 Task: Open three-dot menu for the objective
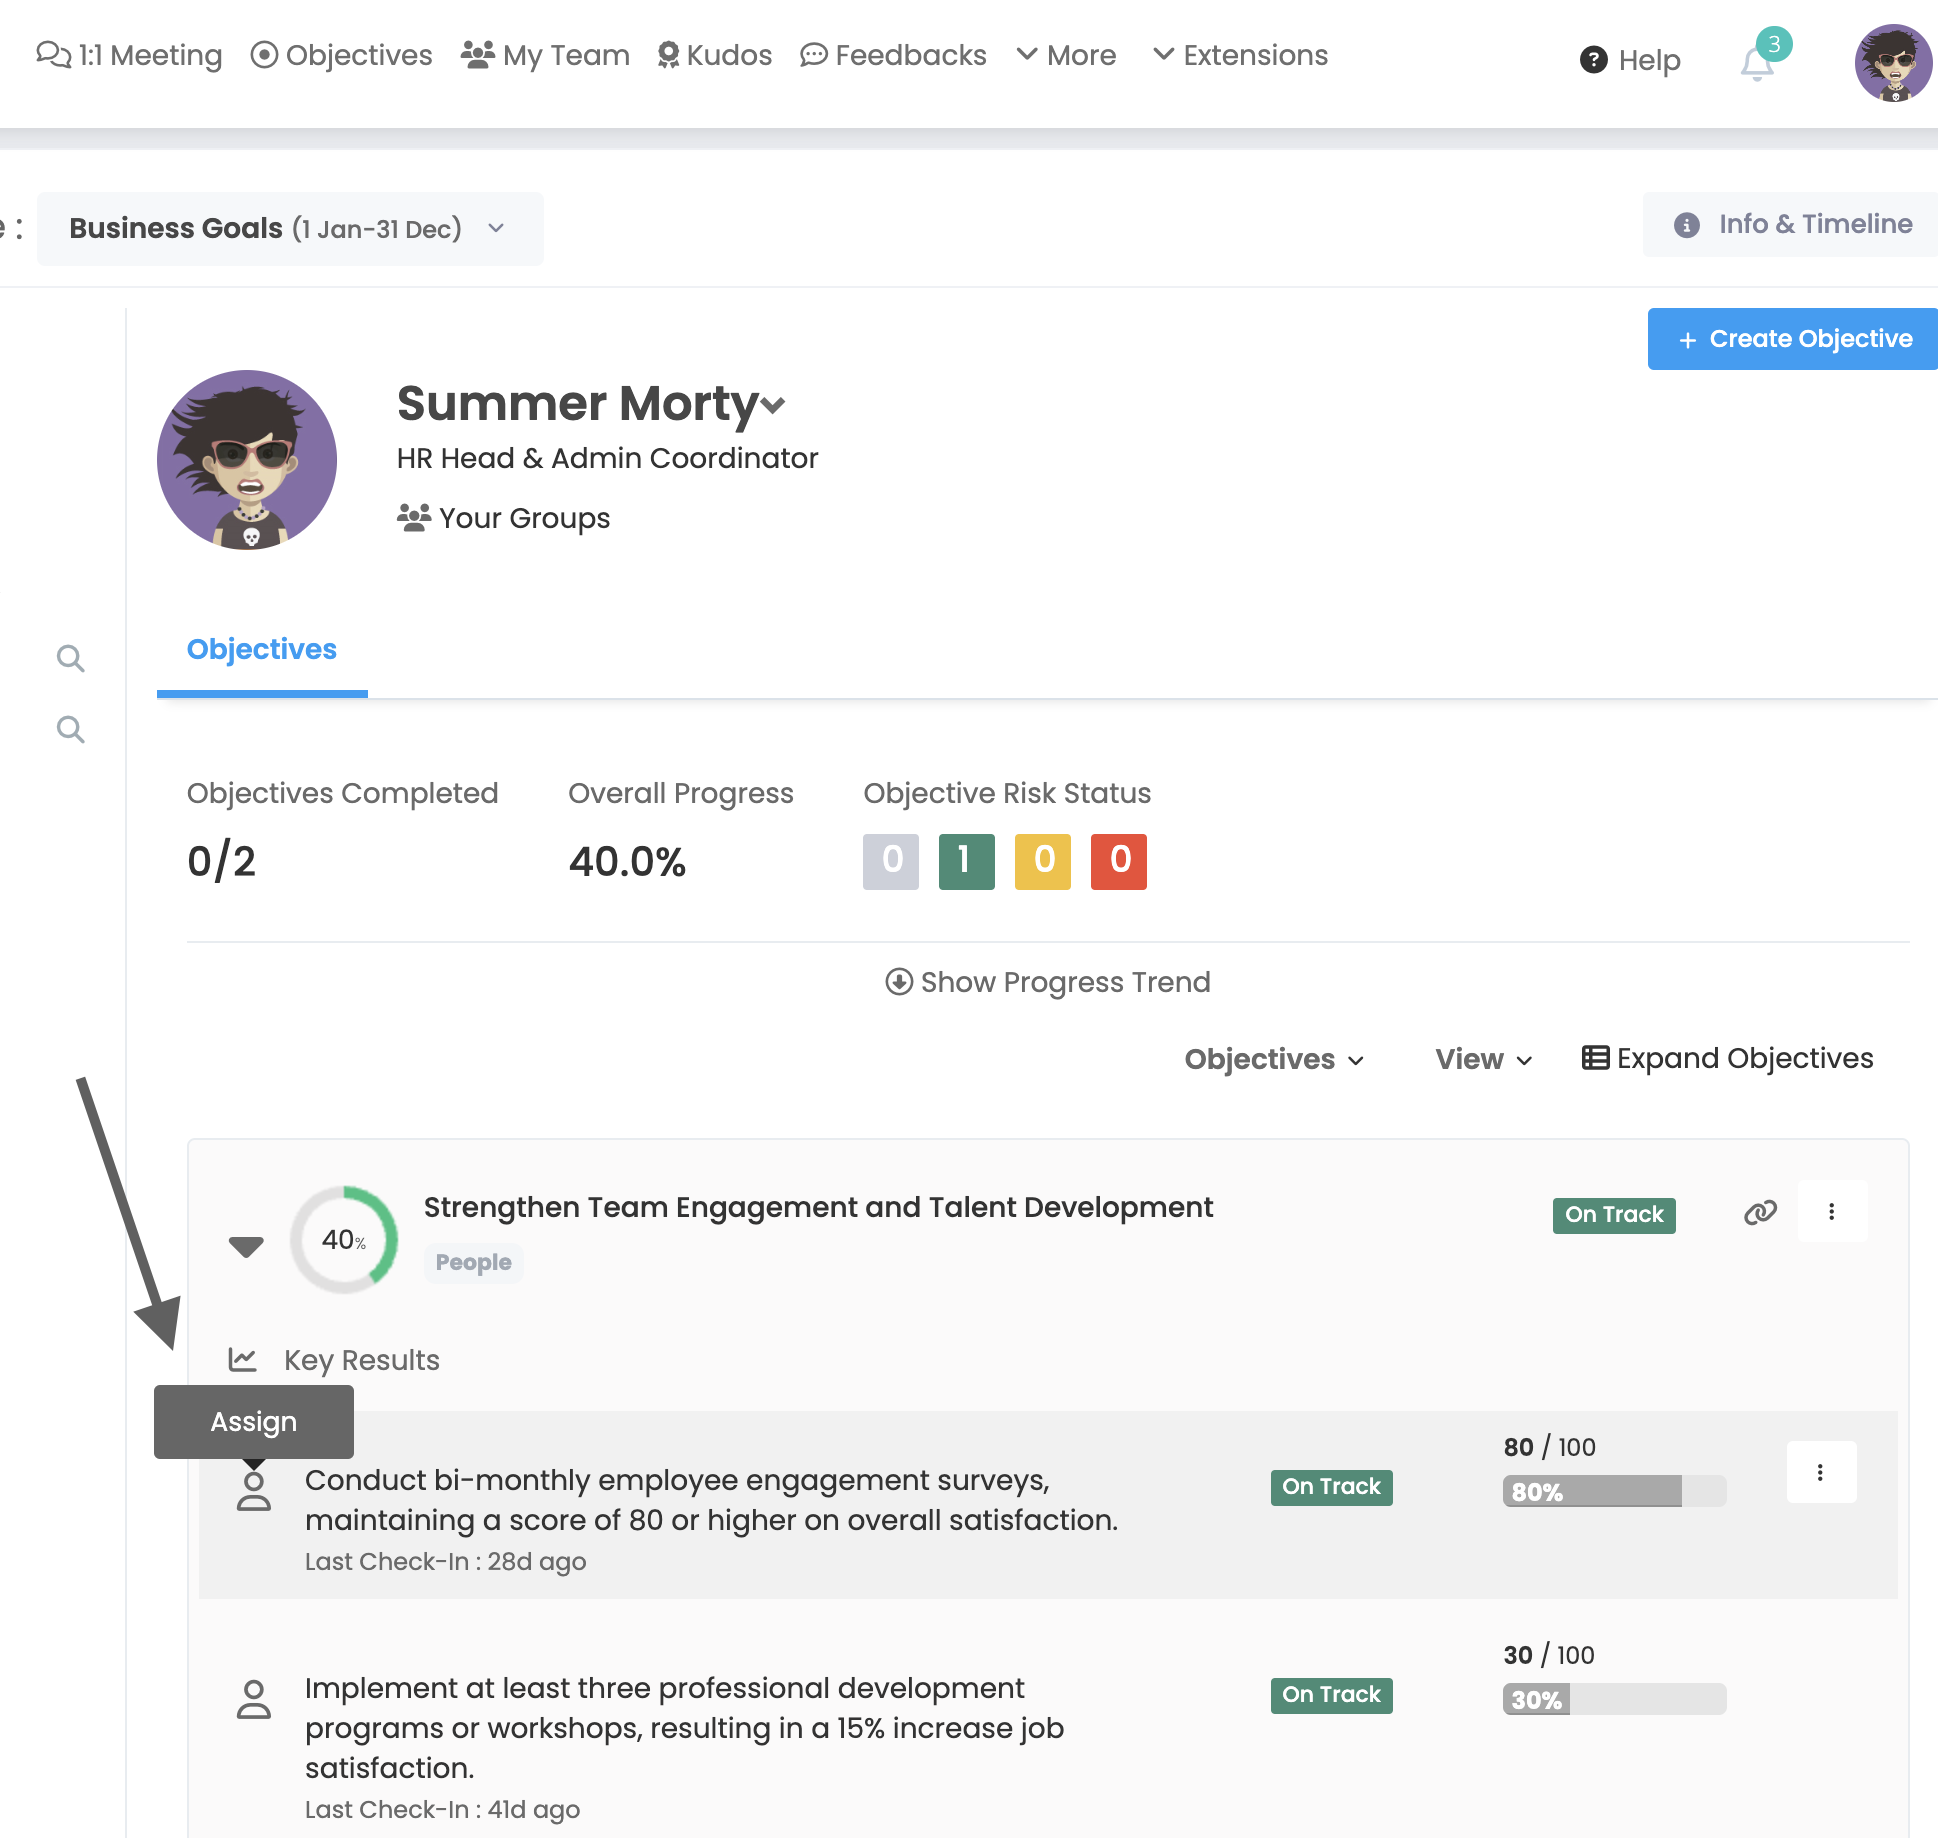point(1831,1212)
